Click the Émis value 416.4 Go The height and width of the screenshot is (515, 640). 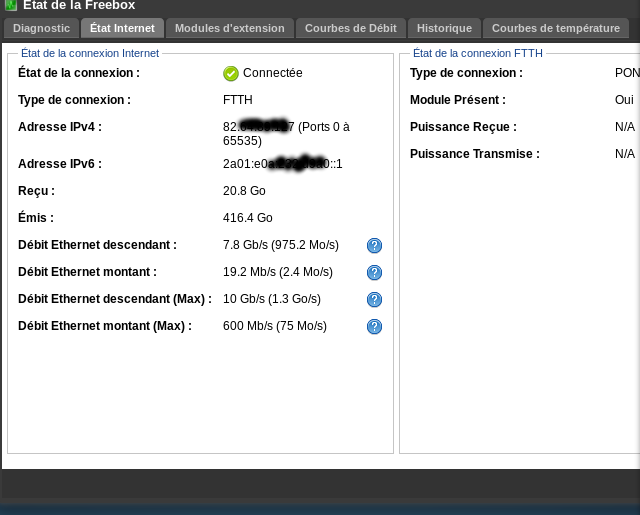click(x=248, y=218)
